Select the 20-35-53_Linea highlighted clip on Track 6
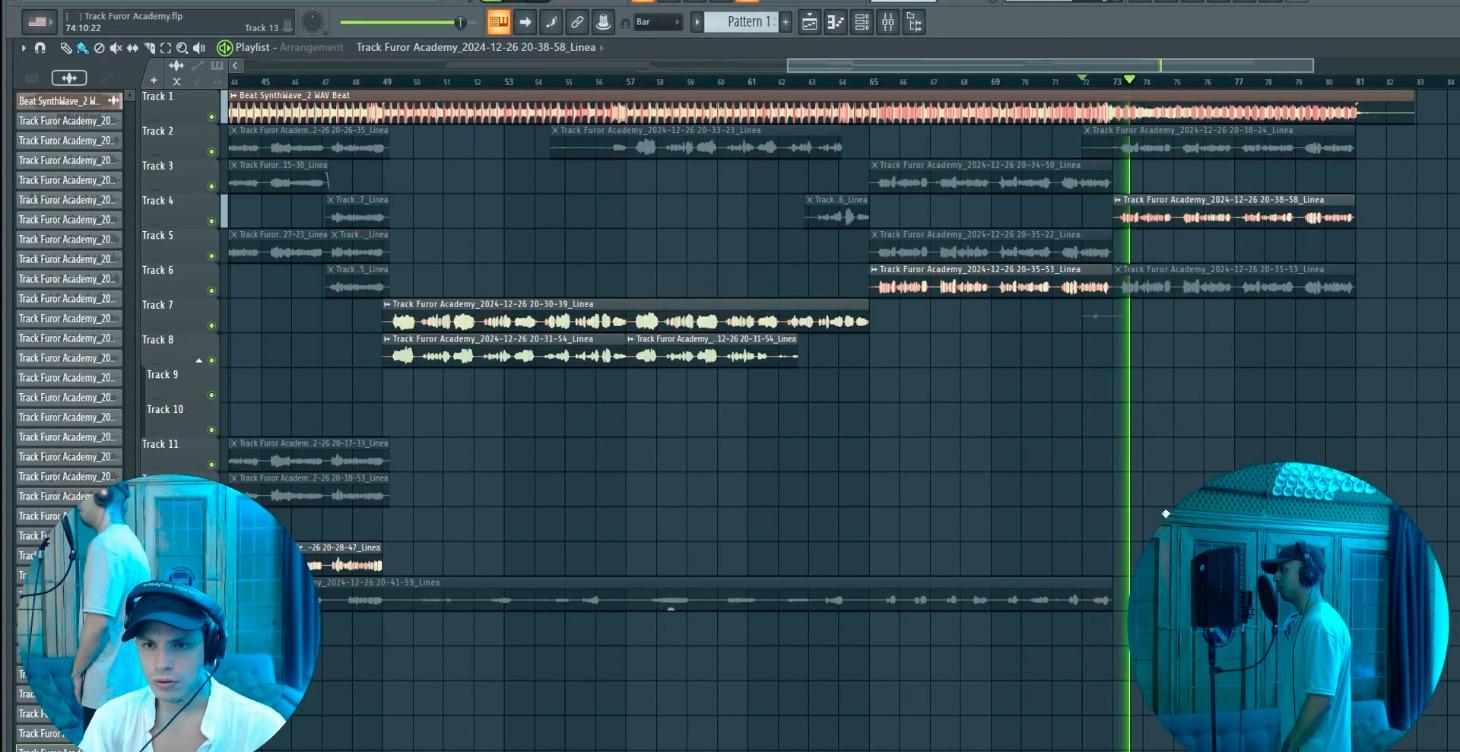 (990, 281)
